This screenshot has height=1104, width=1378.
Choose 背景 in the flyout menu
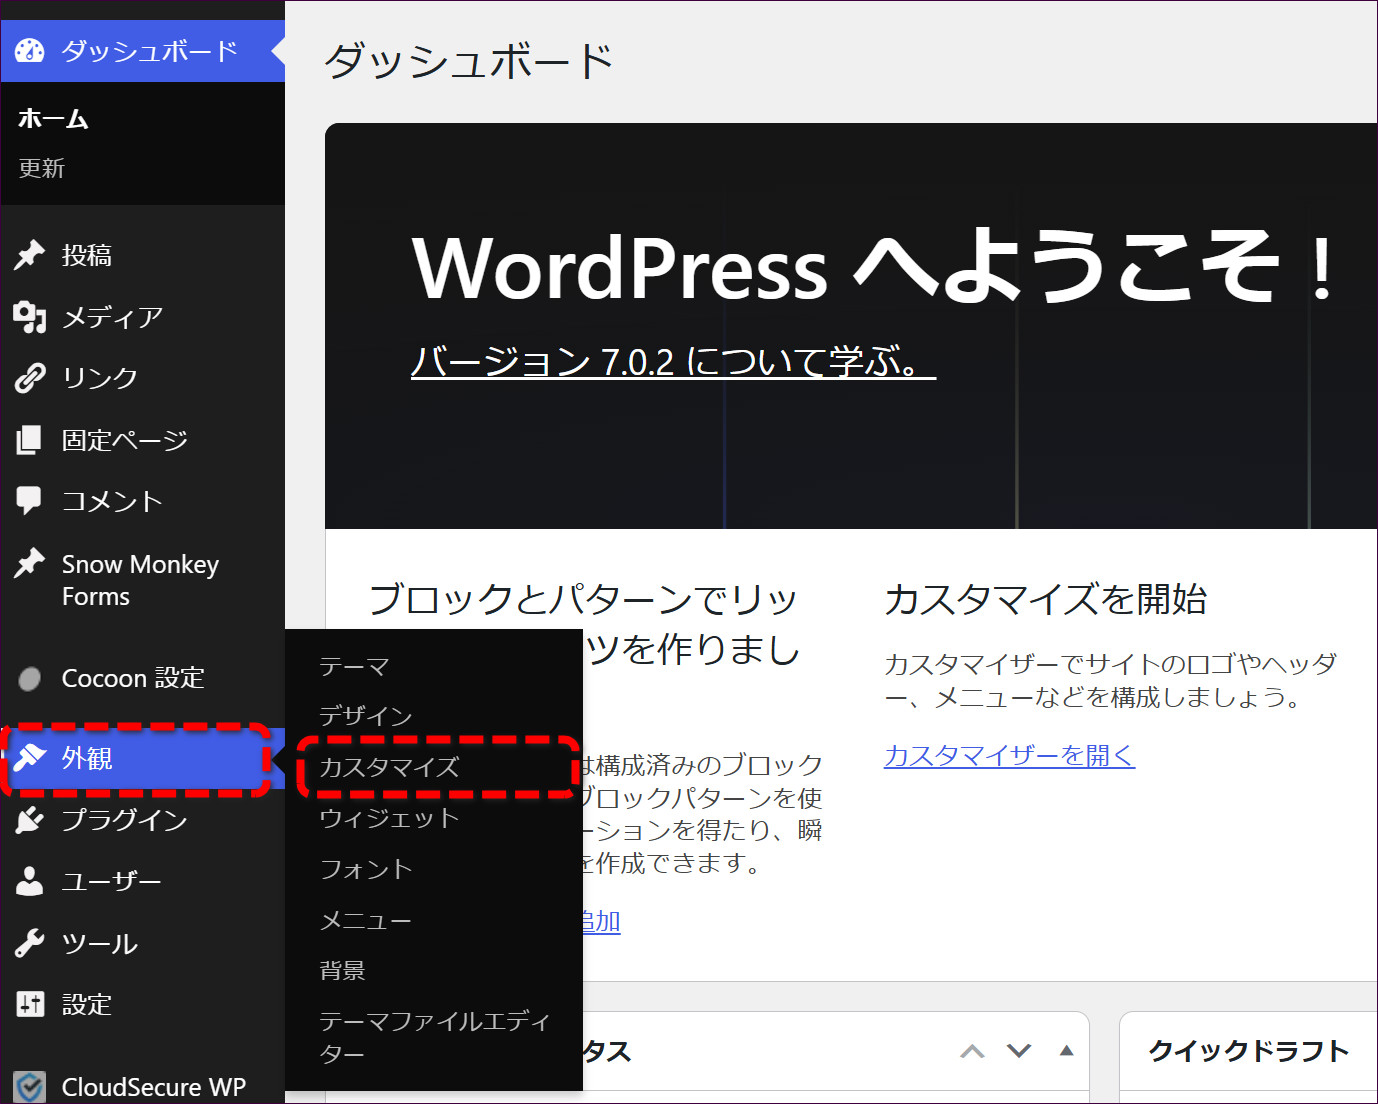pos(342,970)
